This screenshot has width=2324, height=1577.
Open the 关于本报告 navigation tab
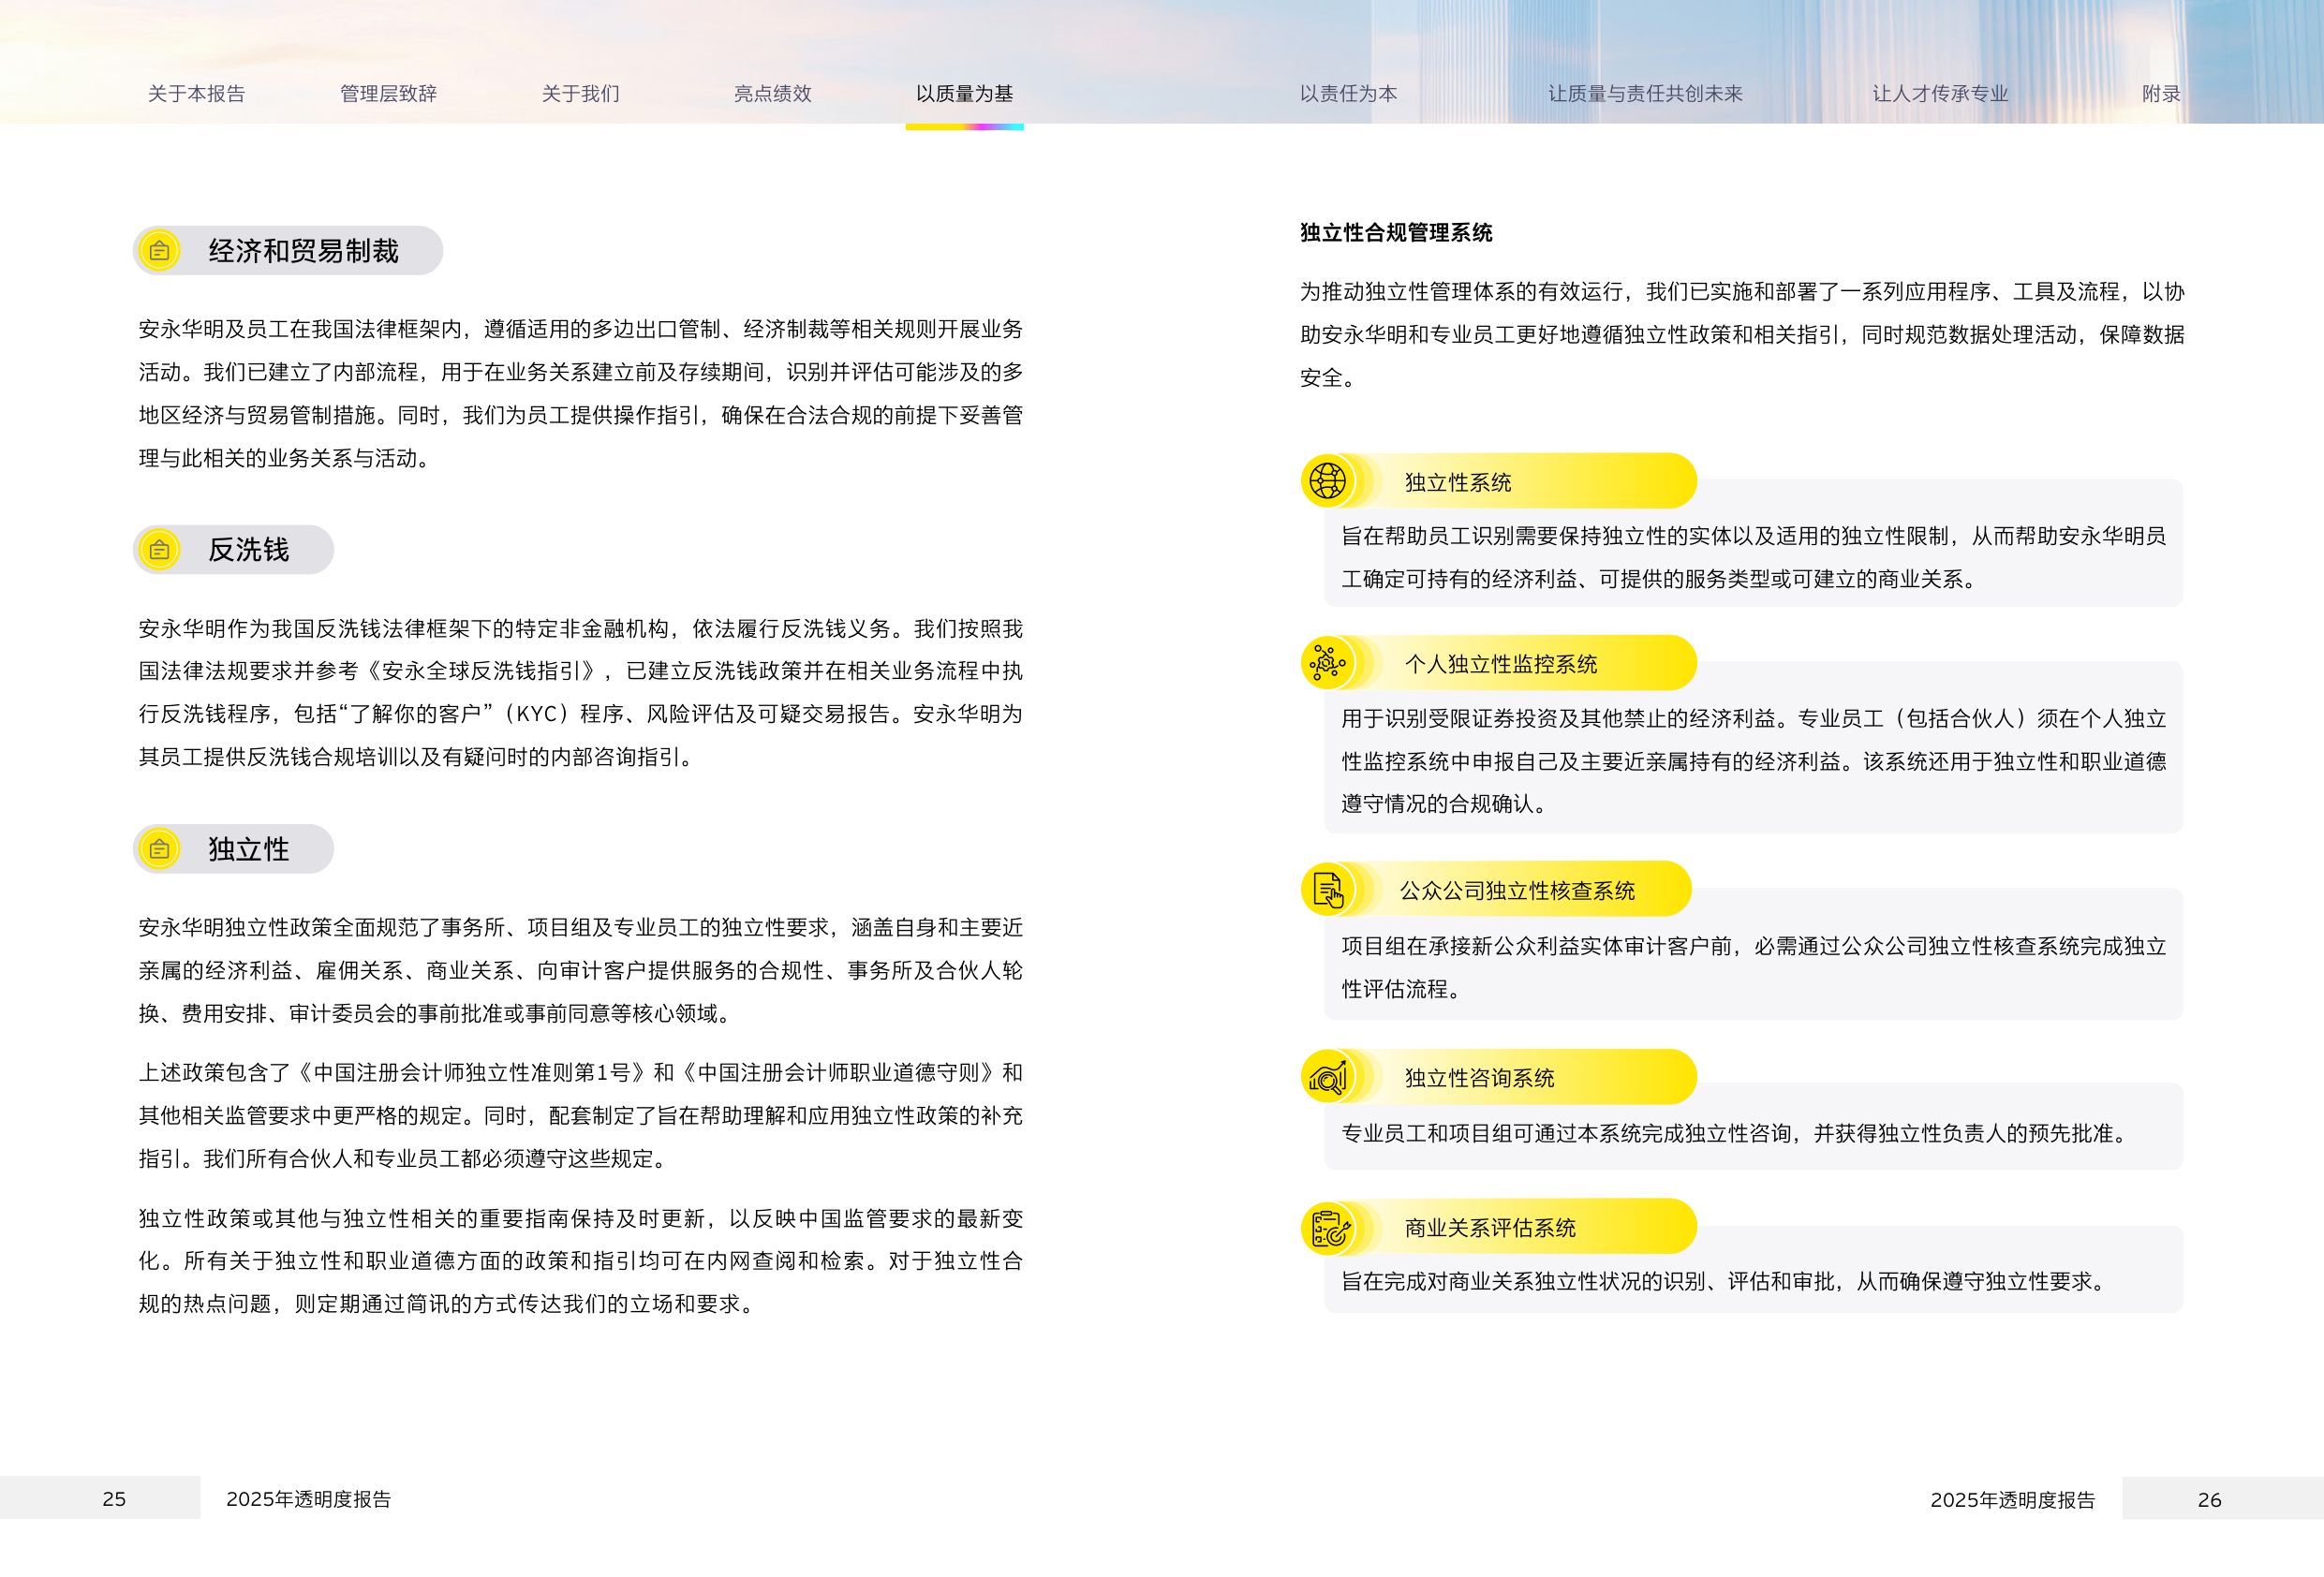[x=196, y=94]
